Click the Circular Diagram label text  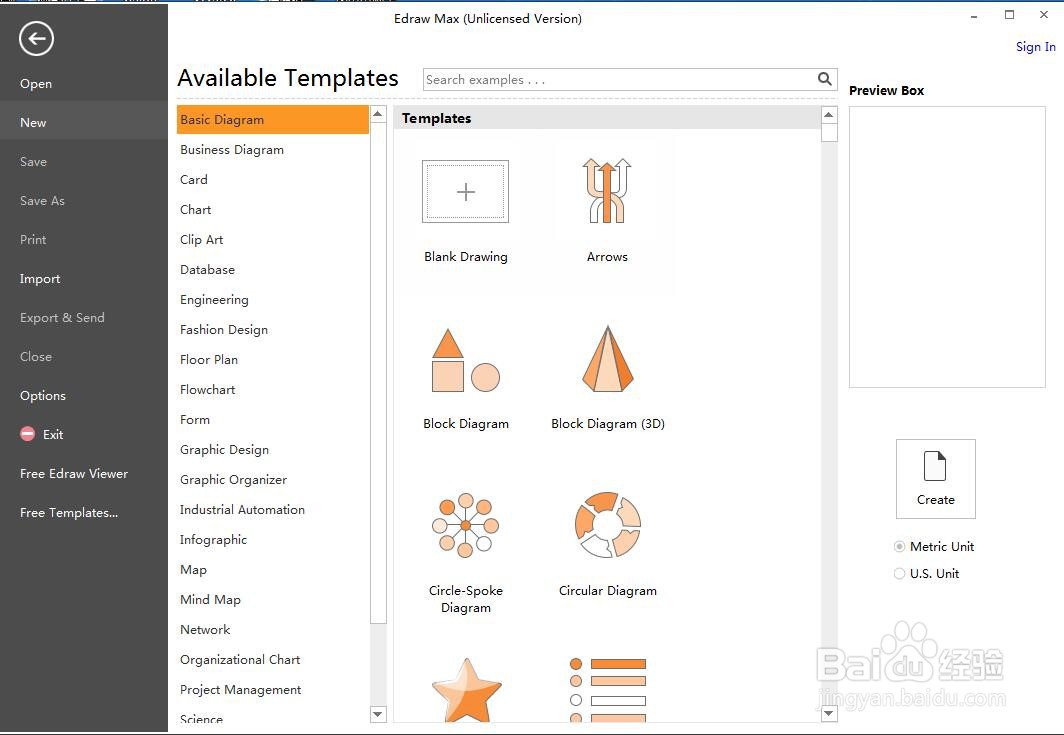pos(607,590)
